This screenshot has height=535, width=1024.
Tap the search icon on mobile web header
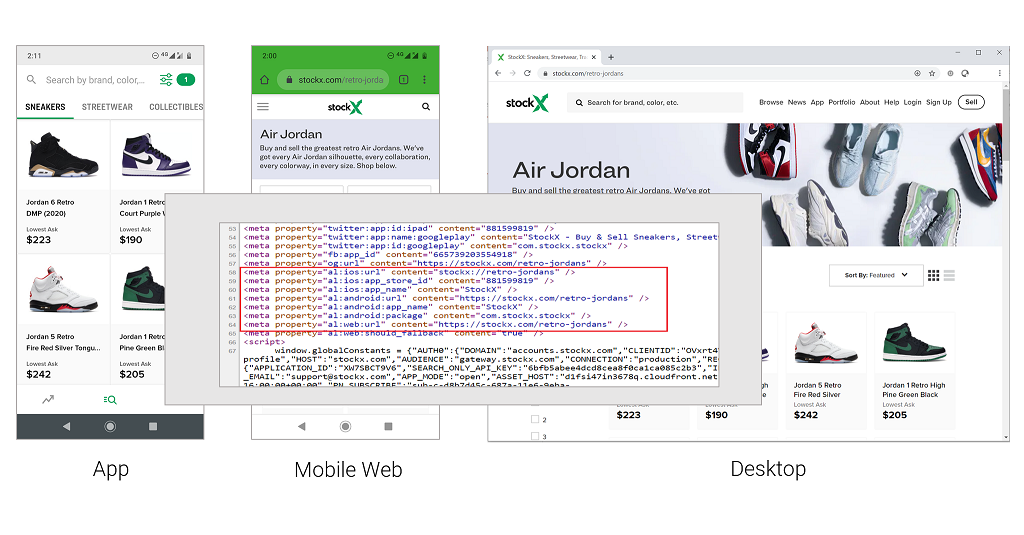click(426, 106)
